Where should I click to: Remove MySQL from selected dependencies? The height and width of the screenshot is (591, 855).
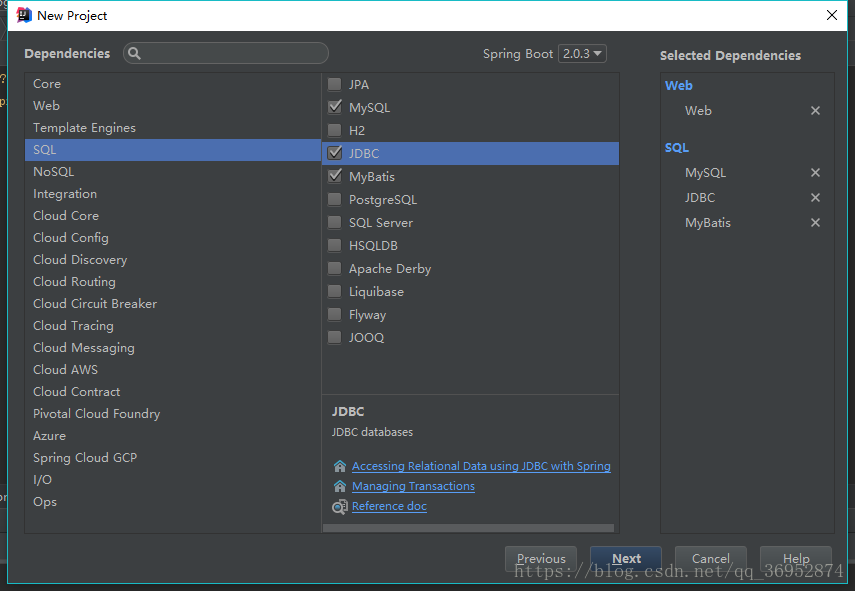(815, 173)
